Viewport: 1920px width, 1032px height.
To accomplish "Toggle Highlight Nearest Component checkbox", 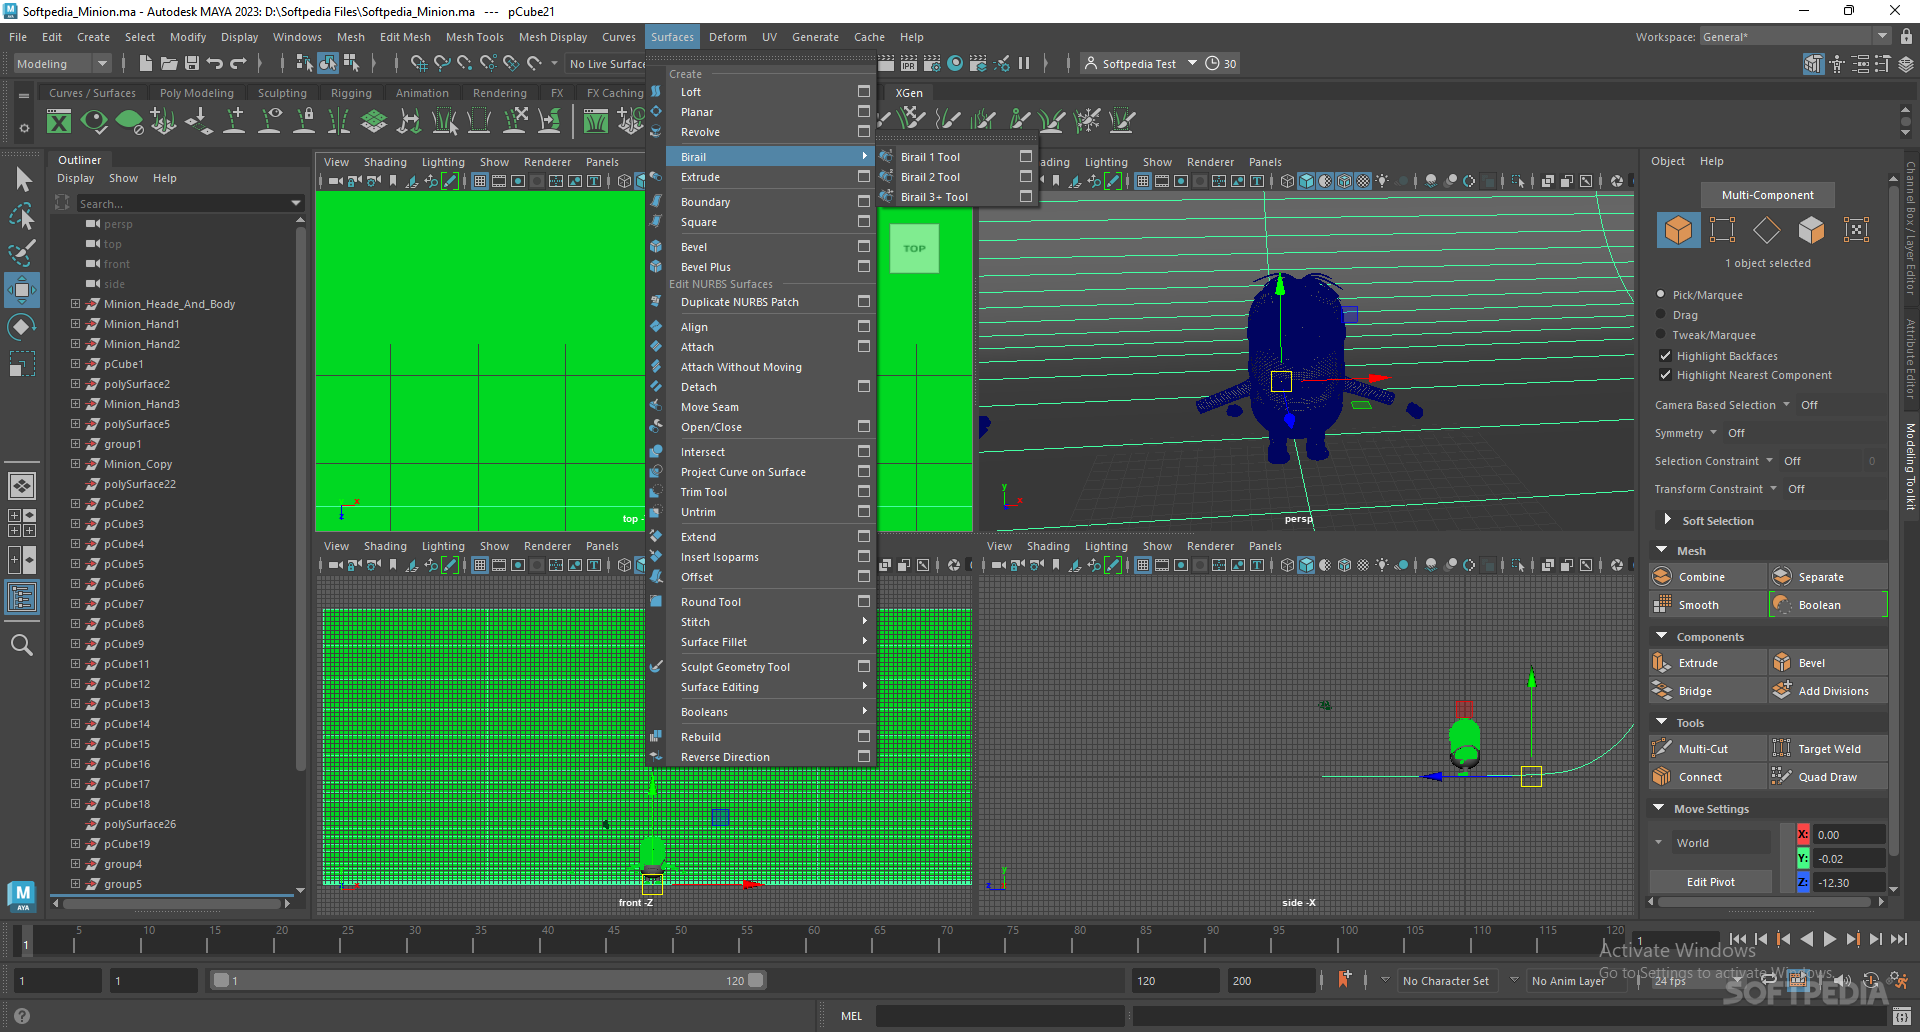I will coord(1665,375).
